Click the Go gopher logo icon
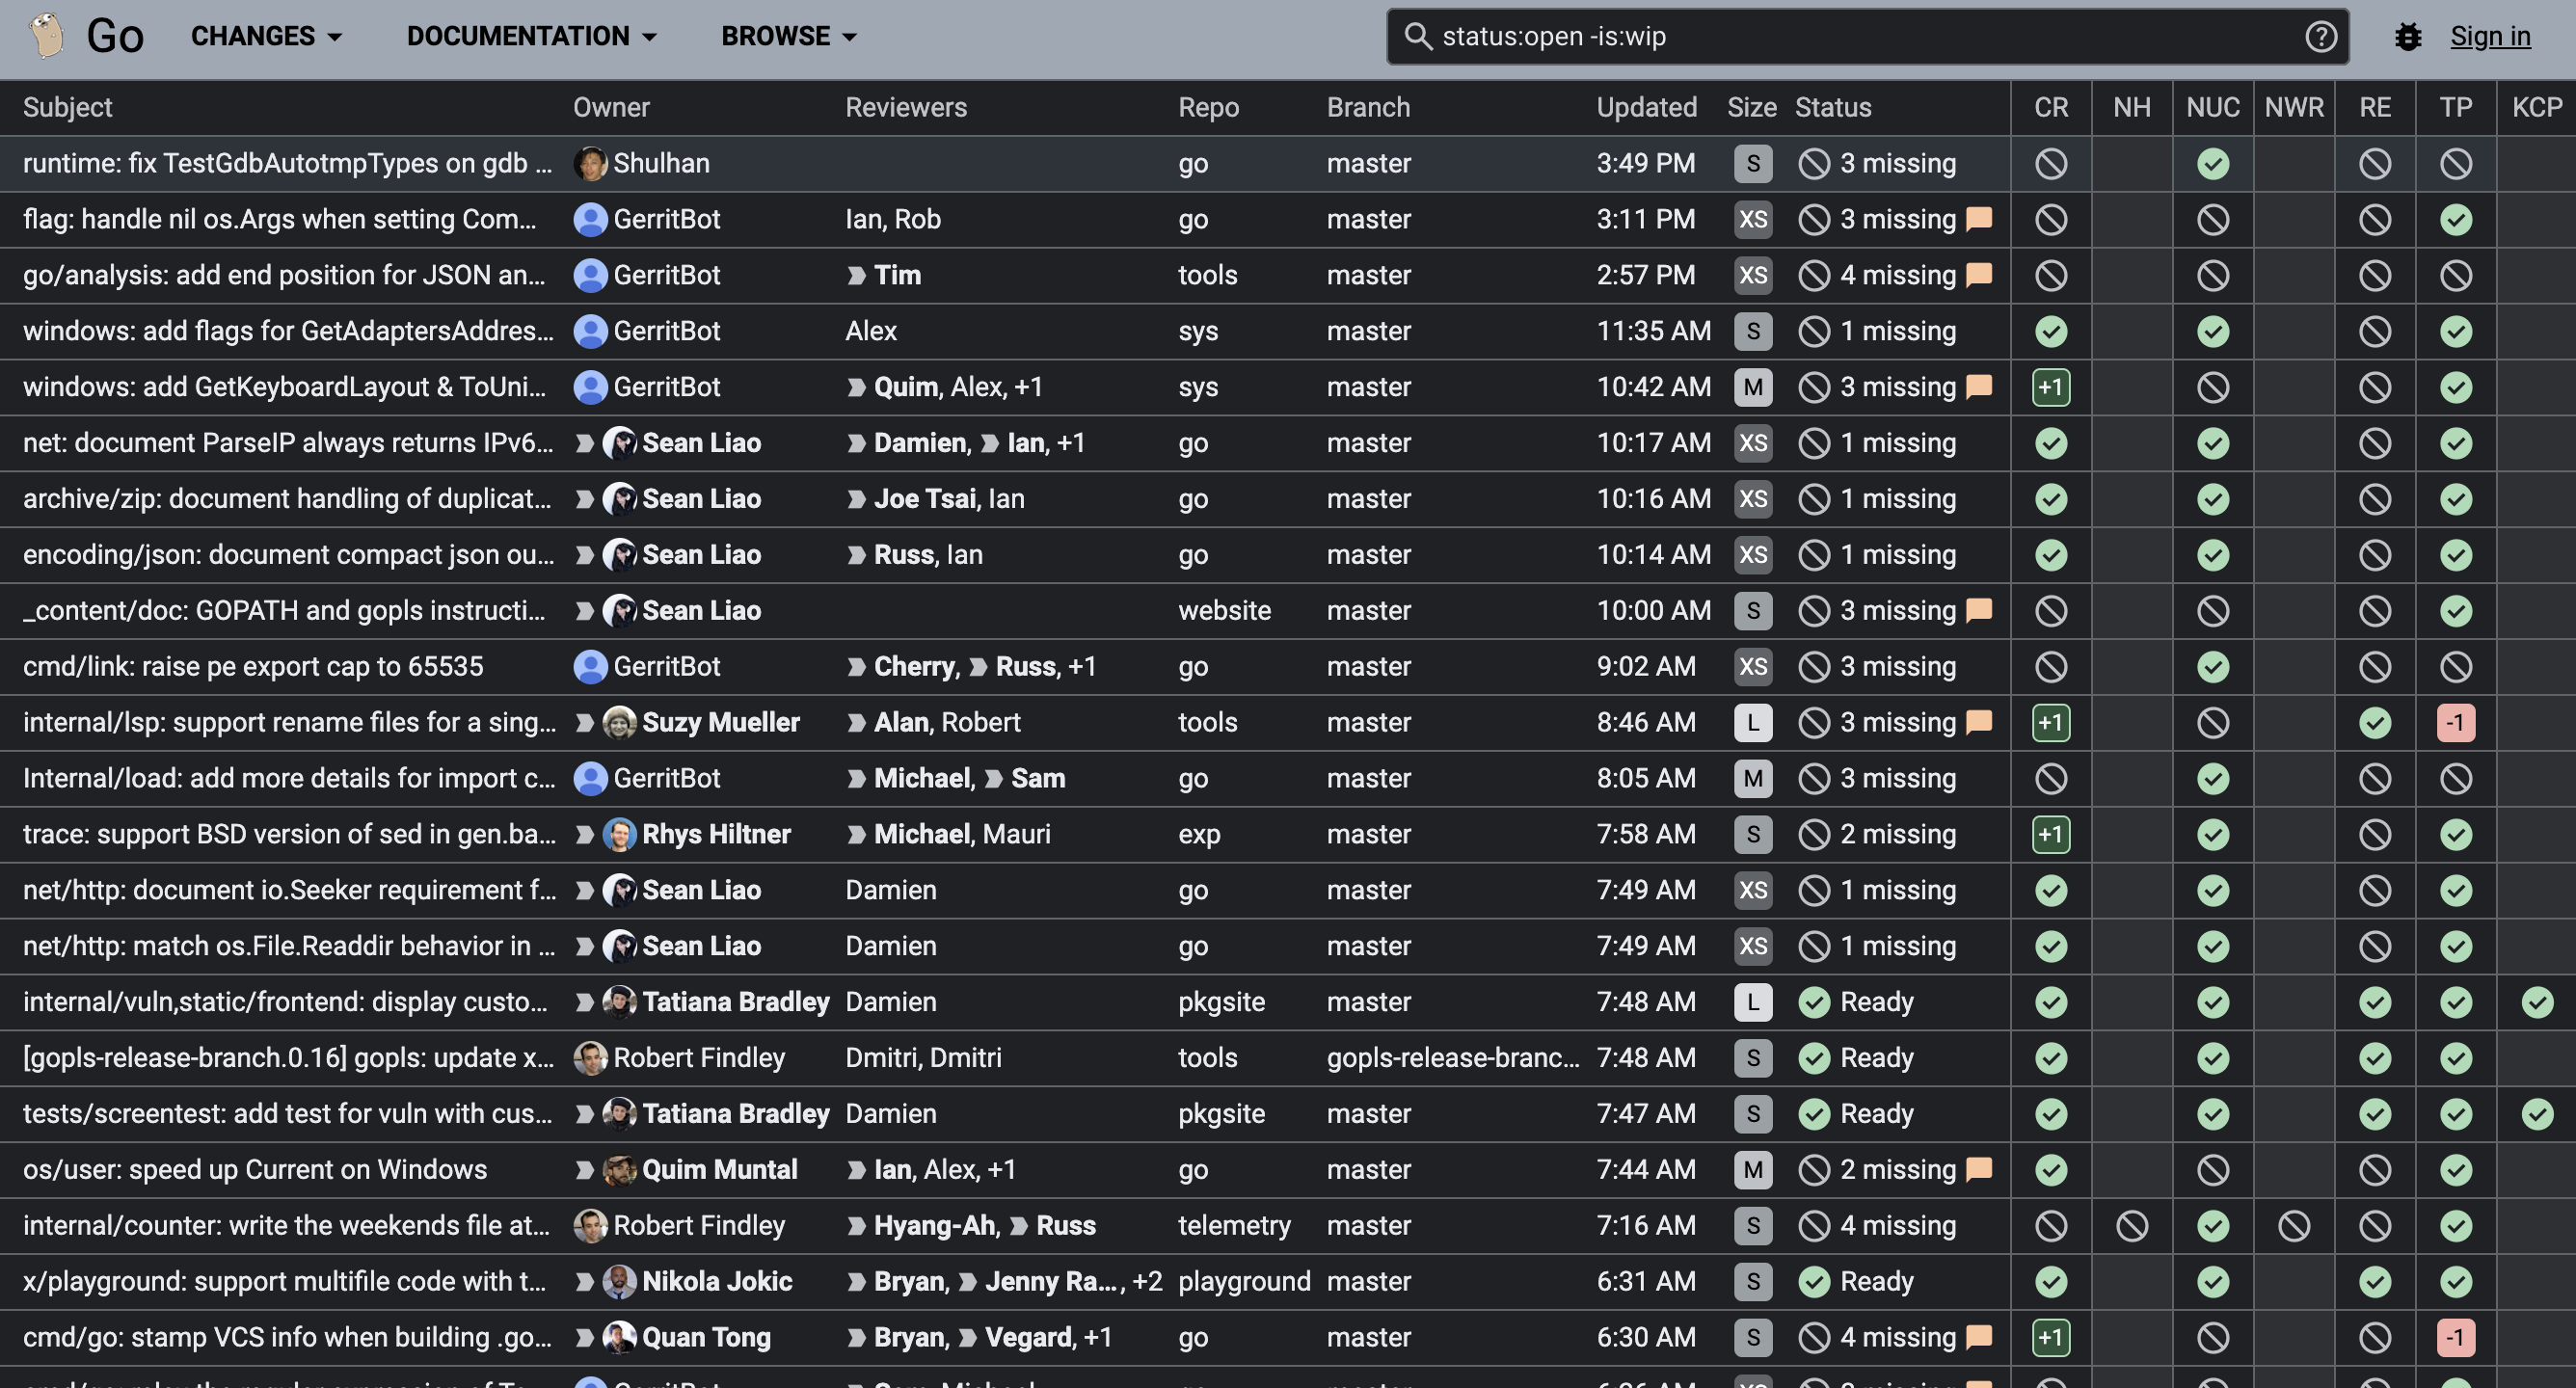 pos(47,36)
